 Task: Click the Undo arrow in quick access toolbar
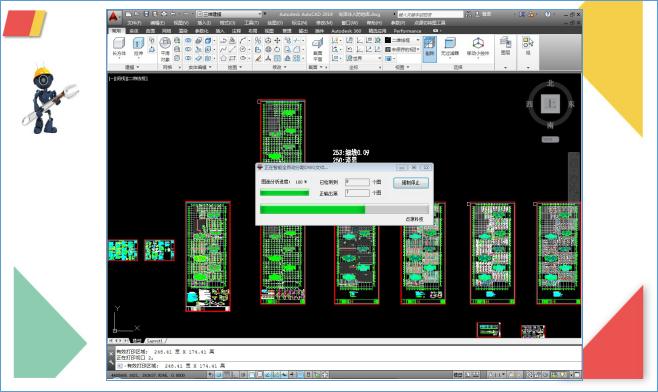[173, 14]
